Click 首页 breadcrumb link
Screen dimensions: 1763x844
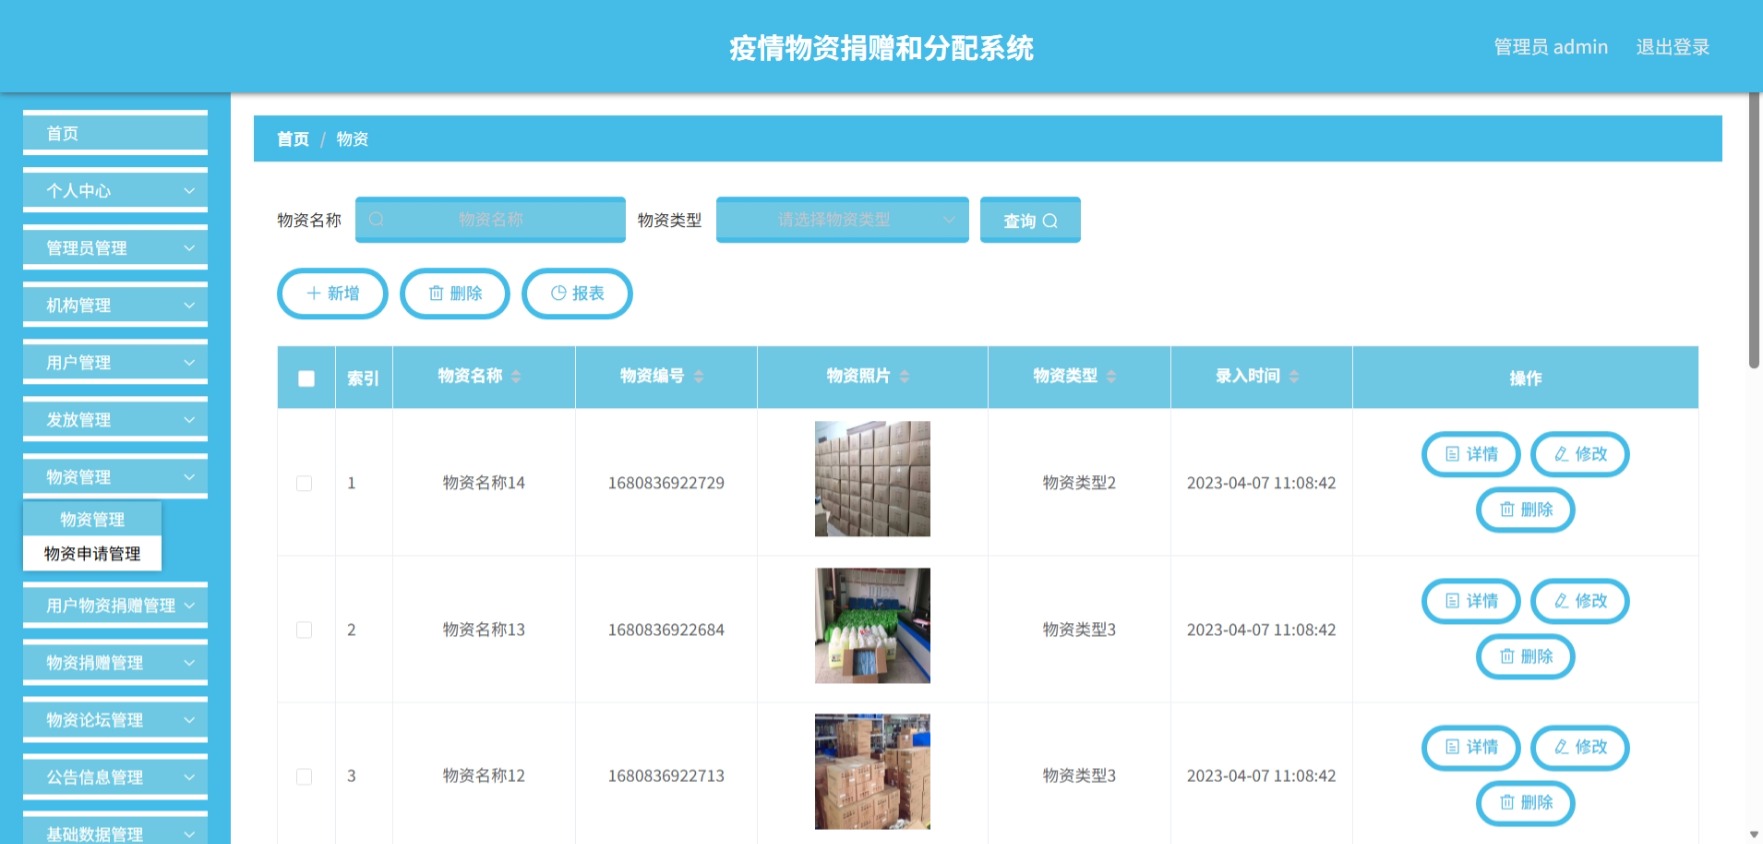(x=293, y=139)
